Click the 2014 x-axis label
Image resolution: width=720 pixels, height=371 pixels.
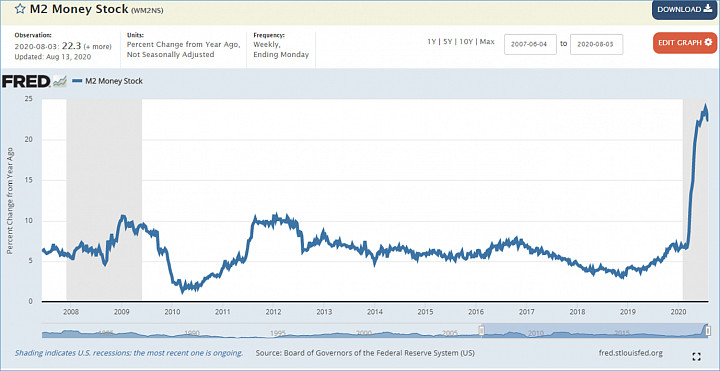click(374, 312)
